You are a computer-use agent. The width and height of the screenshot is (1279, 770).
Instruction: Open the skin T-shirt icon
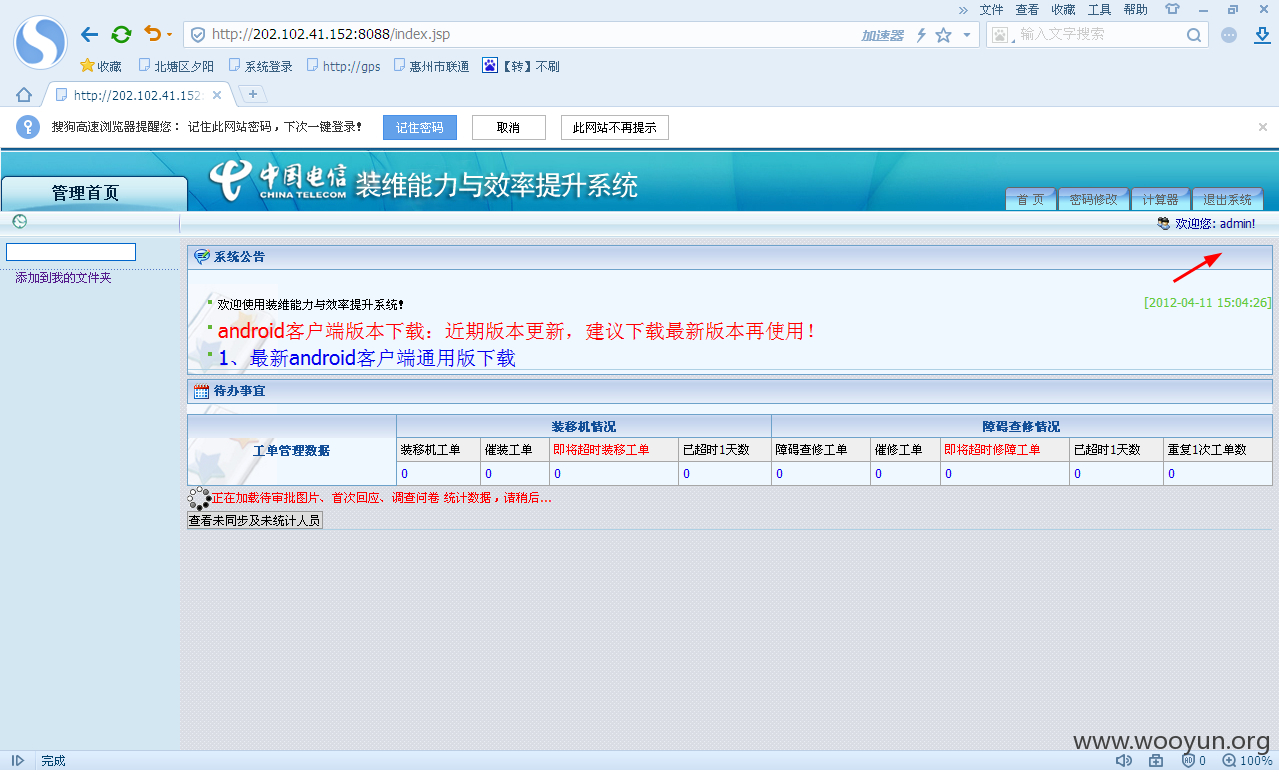click(x=1172, y=9)
